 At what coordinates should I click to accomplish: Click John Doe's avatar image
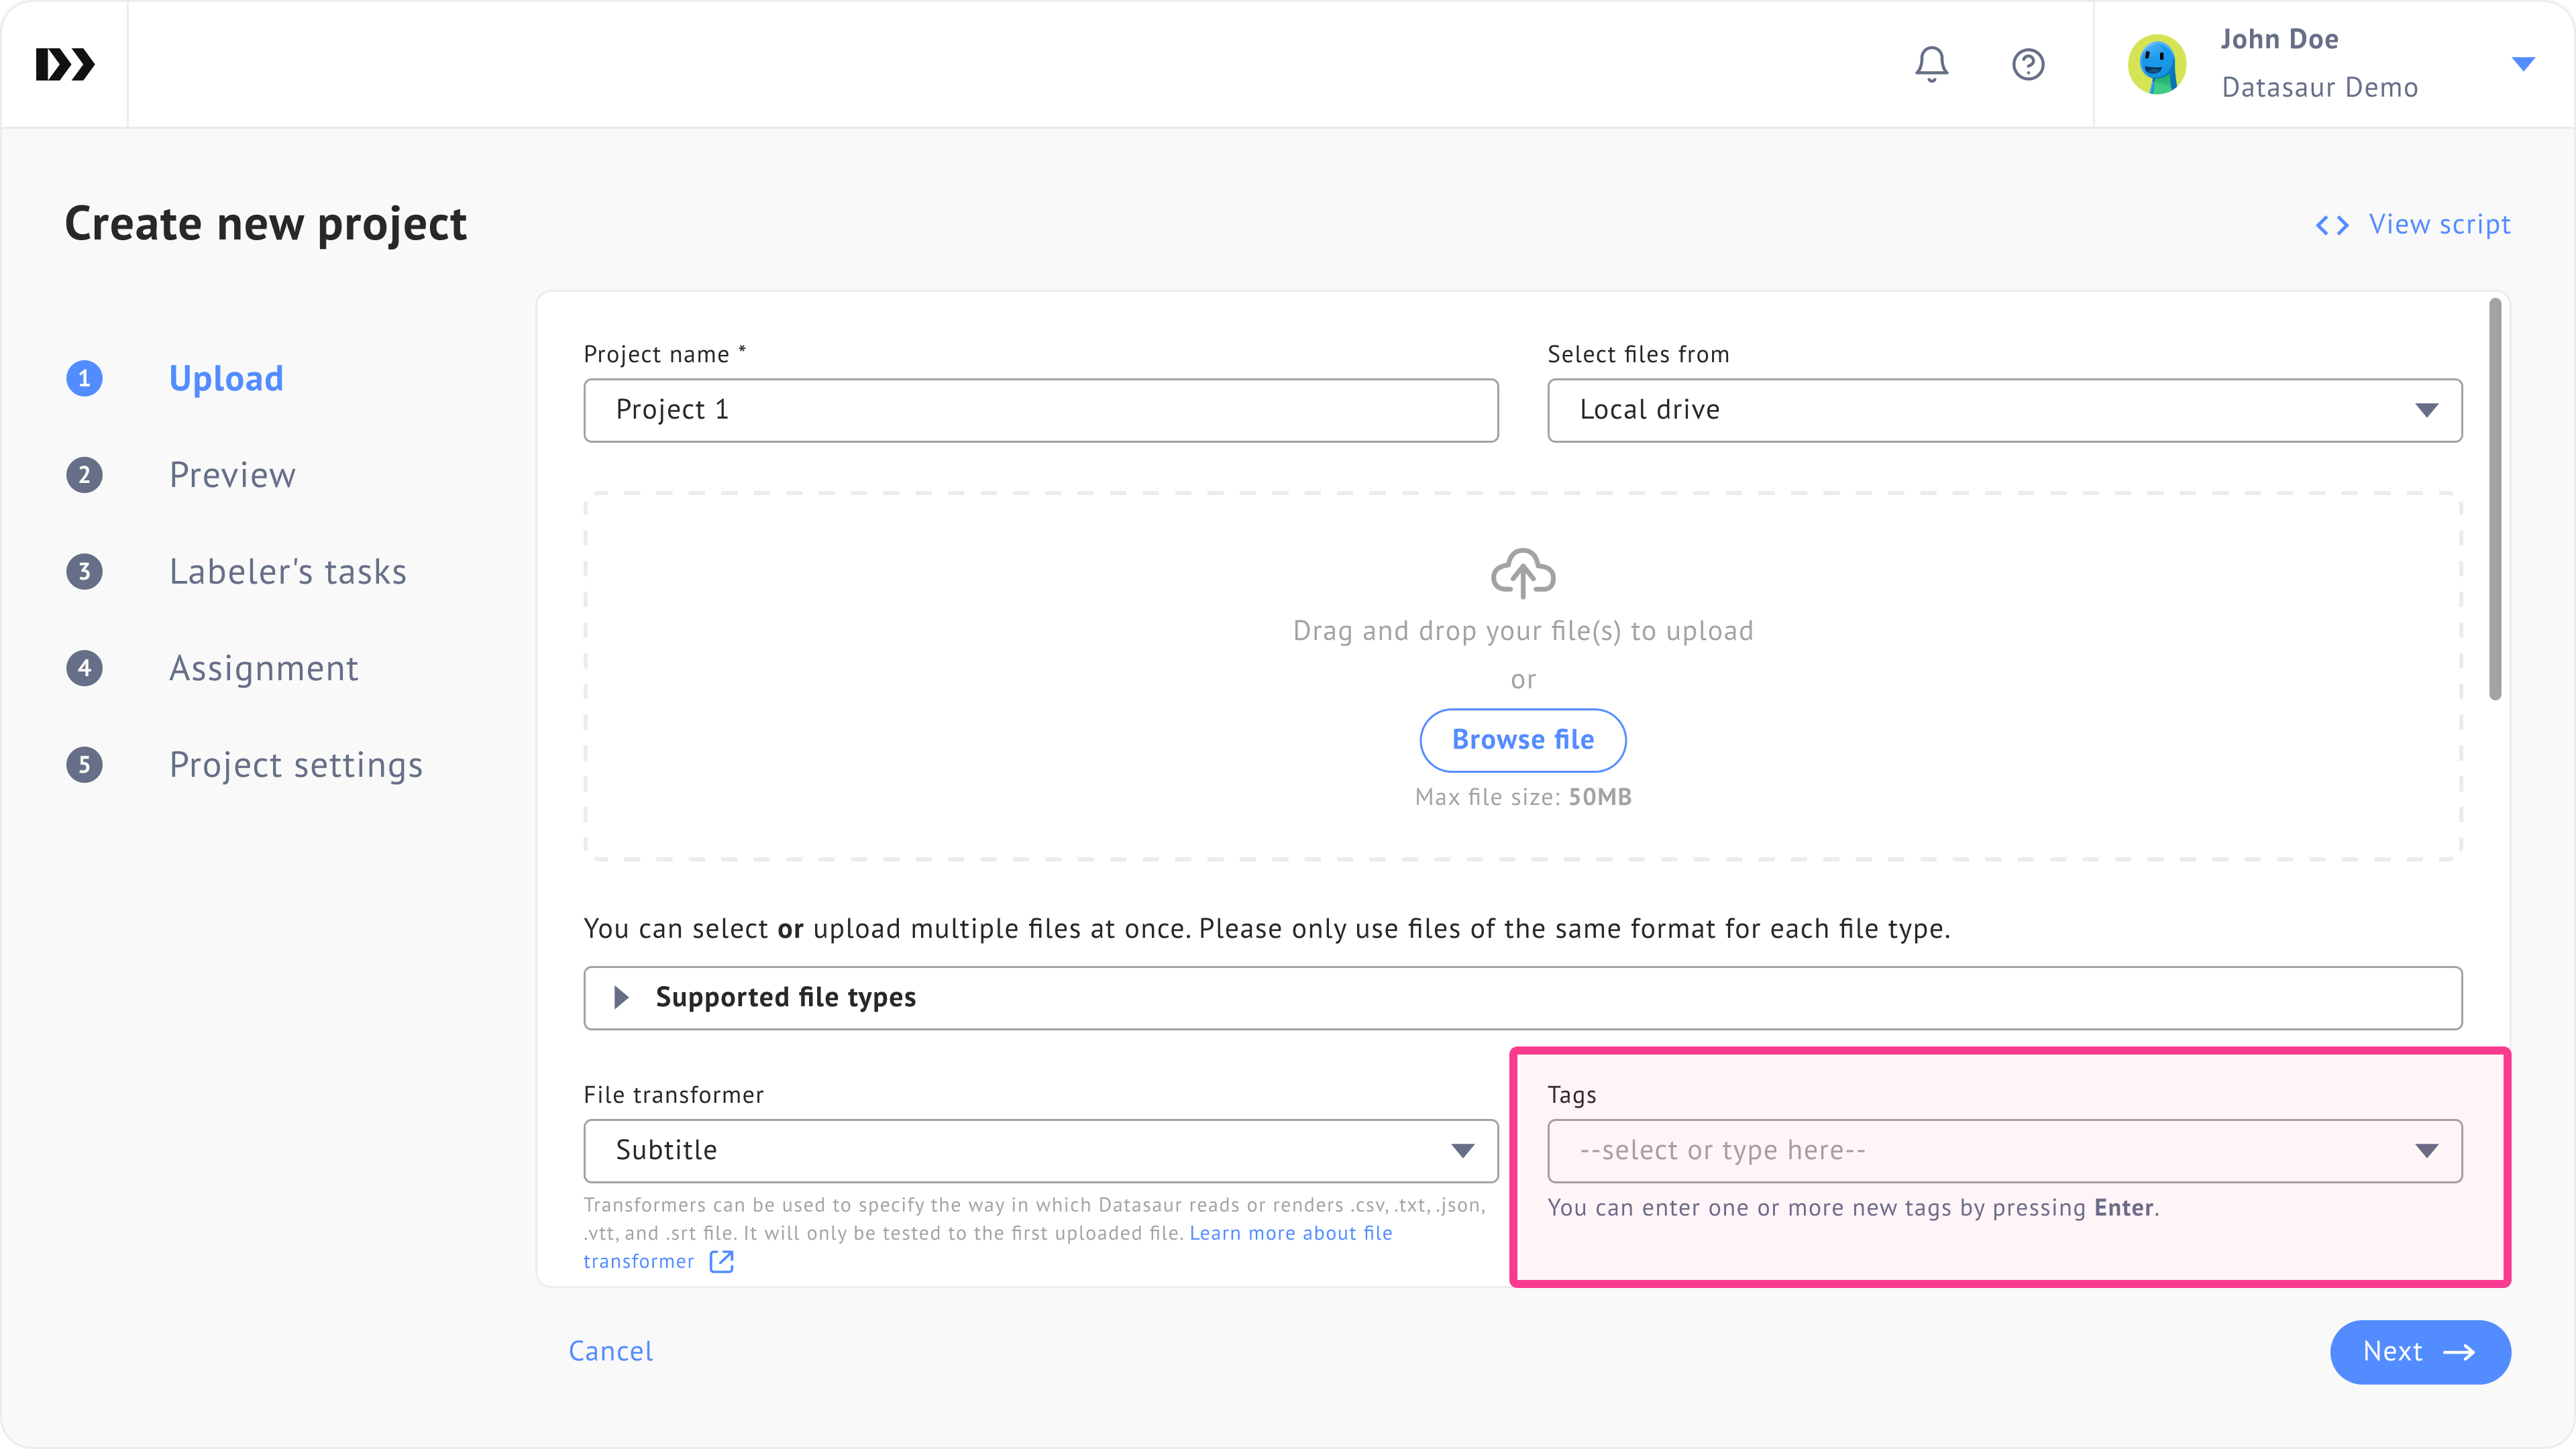tap(2156, 65)
